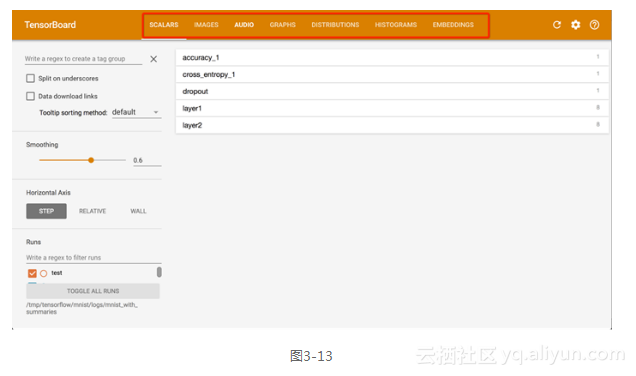Select WALL horizontal axis button

pyautogui.click(x=138, y=211)
